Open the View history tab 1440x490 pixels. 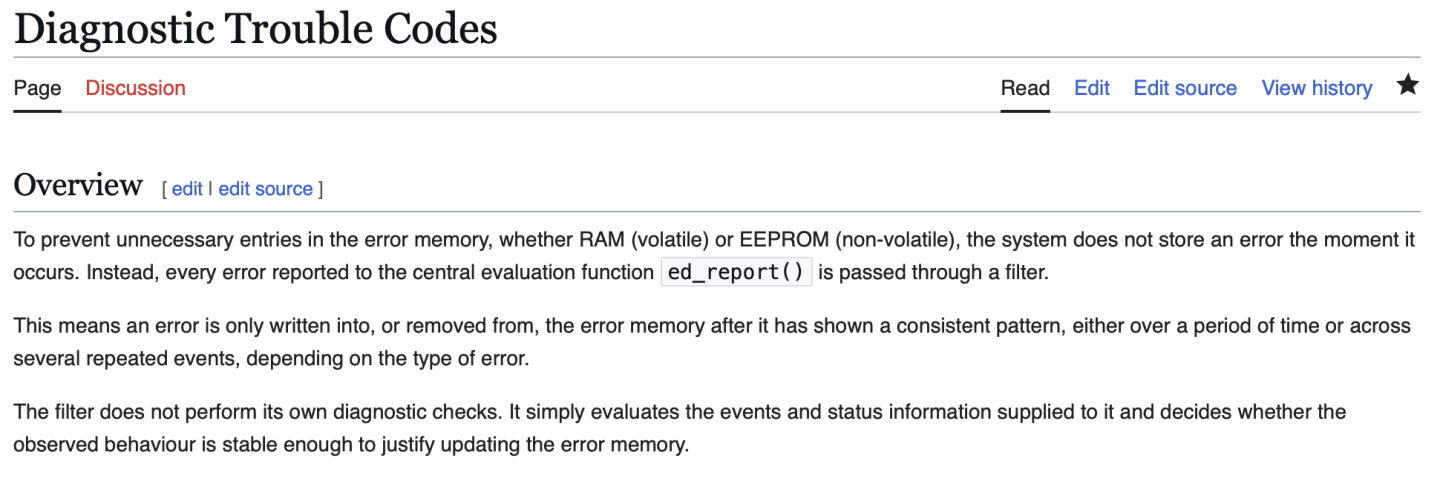1316,88
